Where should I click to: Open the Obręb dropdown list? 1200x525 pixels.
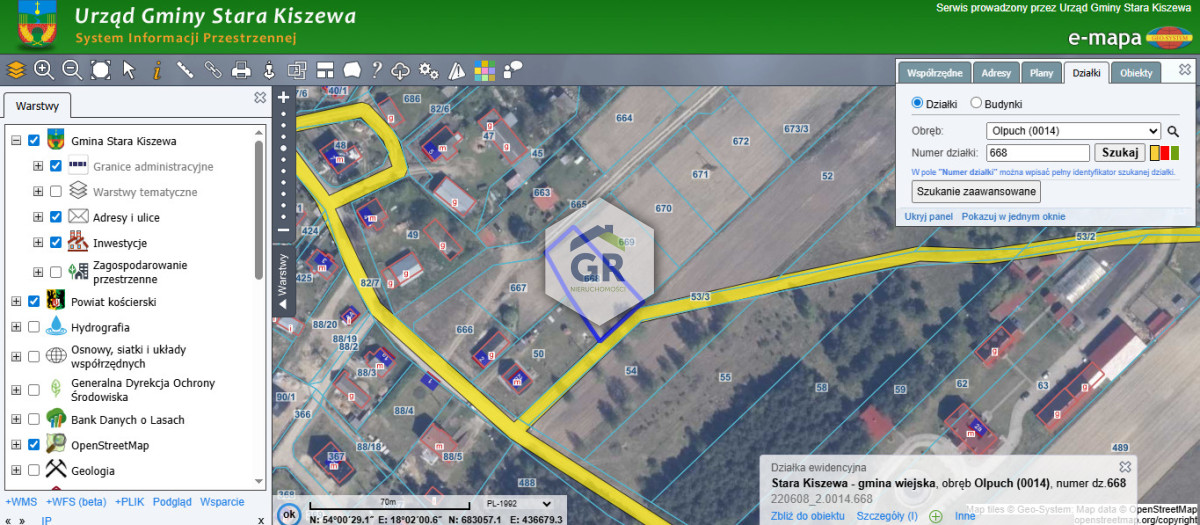click(1072, 131)
